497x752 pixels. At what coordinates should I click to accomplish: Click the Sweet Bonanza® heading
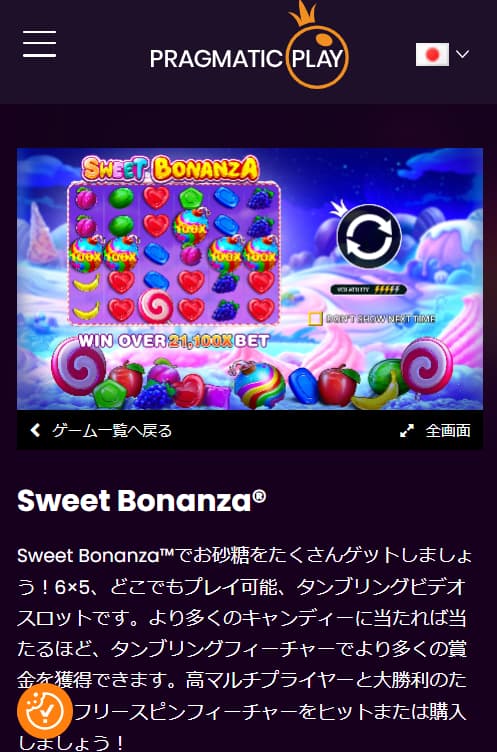(142, 500)
